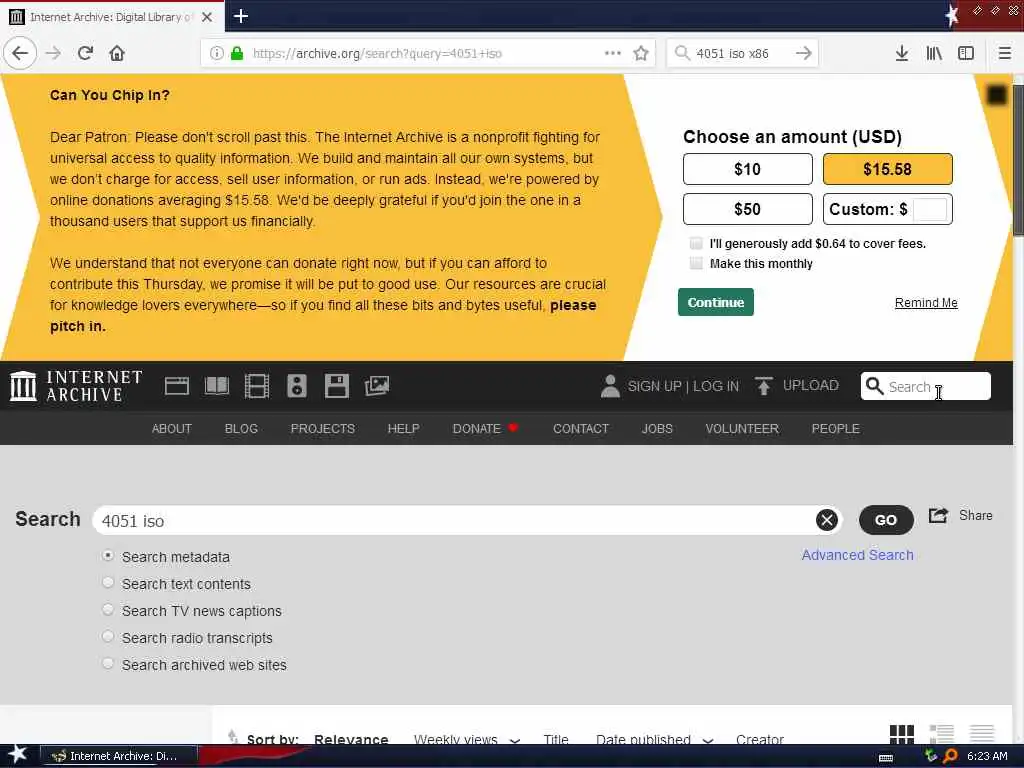Click the UPLOAD link

[x=810, y=385]
